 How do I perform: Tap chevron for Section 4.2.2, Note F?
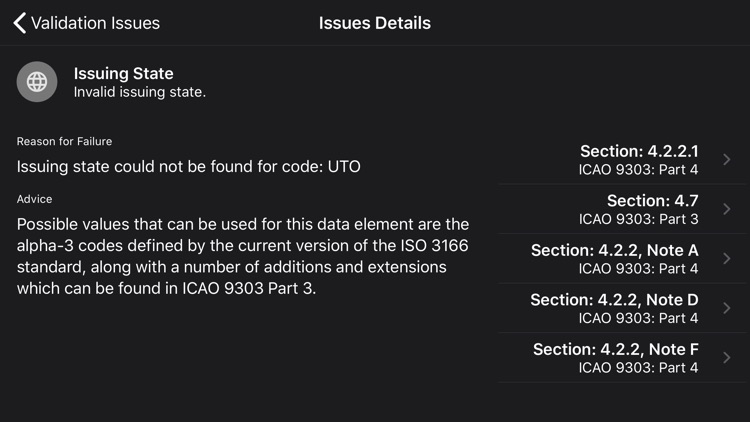coord(727,357)
